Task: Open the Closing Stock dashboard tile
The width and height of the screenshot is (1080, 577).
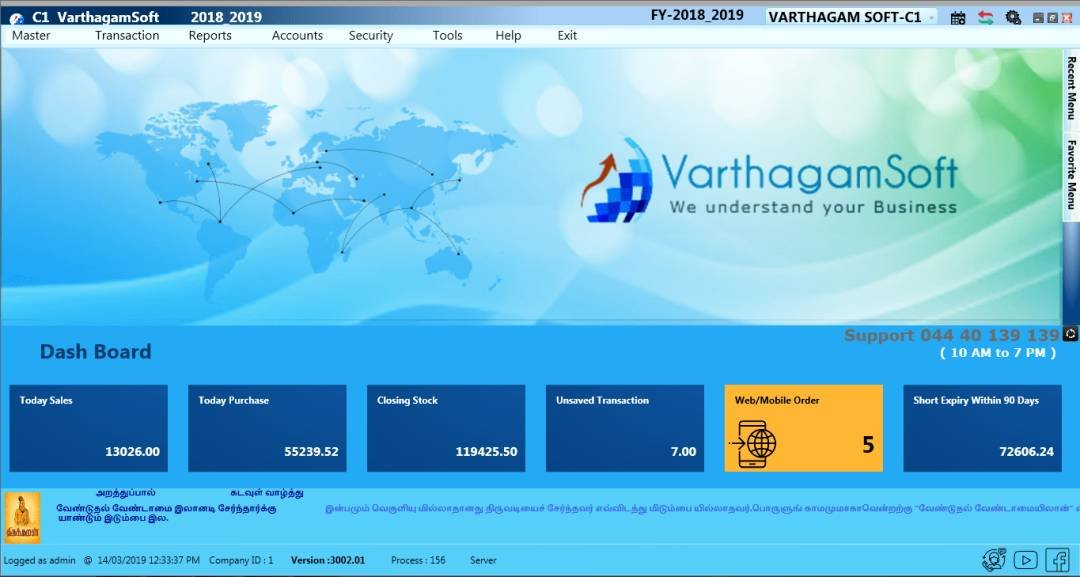Action: 446,427
